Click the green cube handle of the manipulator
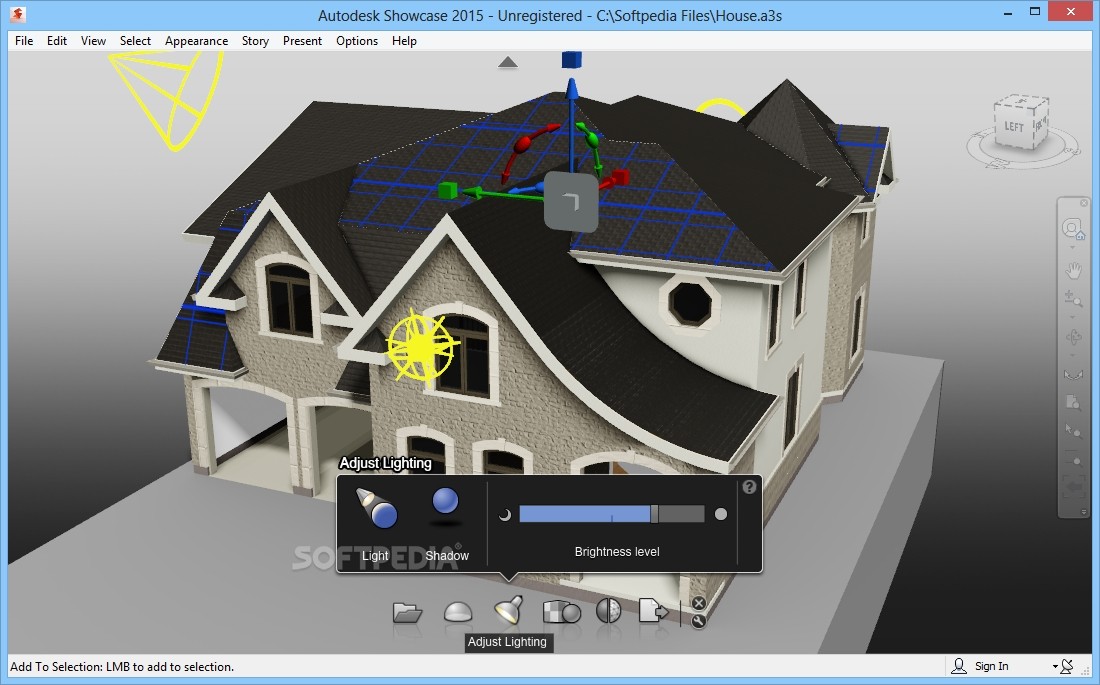Image resolution: width=1100 pixels, height=685 pixels. (448, 189)
